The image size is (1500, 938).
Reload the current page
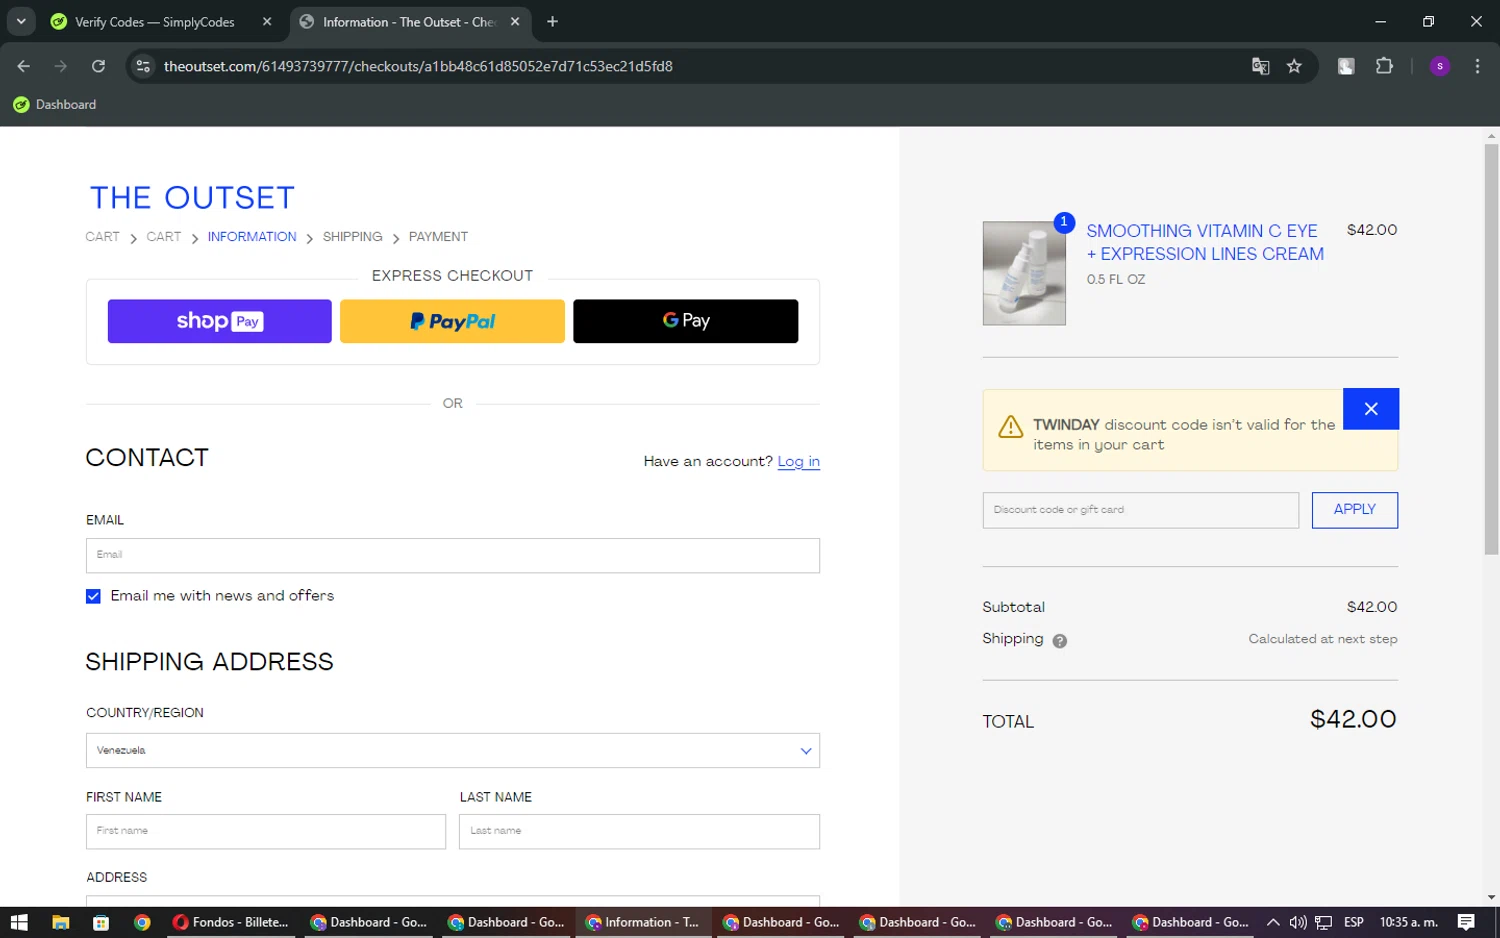tap(98, 66)
